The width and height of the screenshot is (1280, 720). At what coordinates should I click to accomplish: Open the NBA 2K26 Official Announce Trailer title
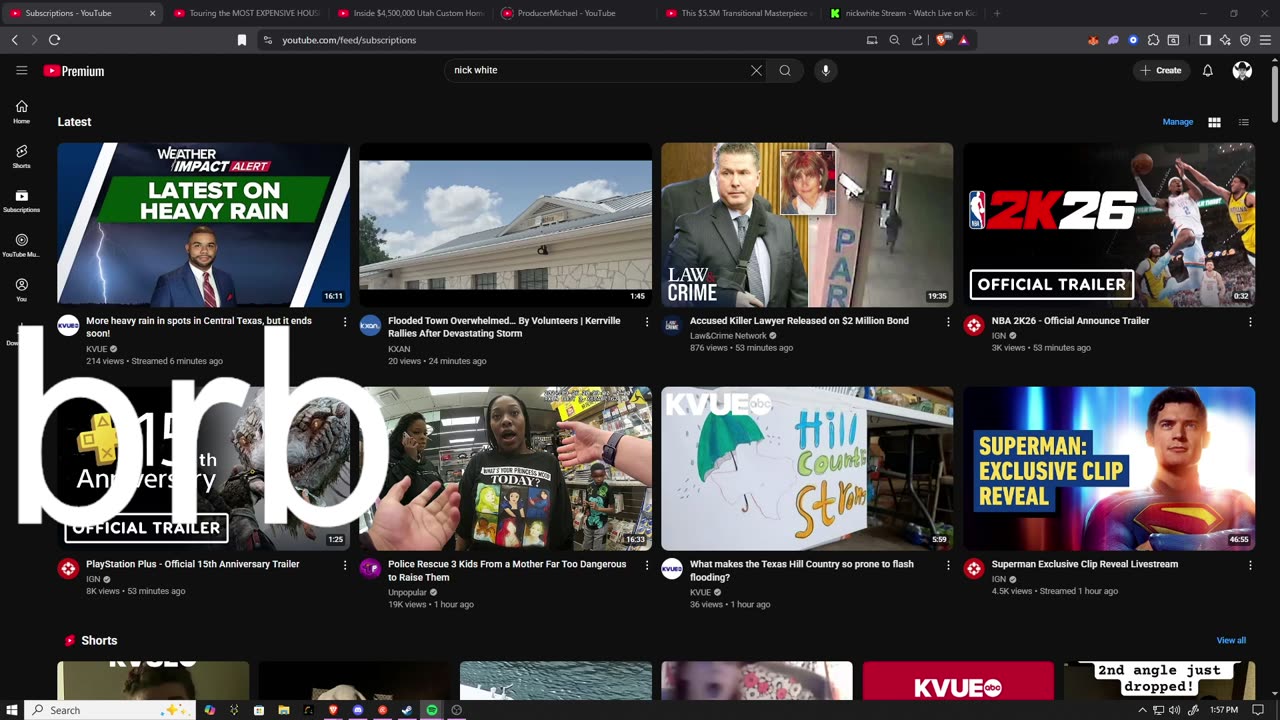pos(1070,321)
